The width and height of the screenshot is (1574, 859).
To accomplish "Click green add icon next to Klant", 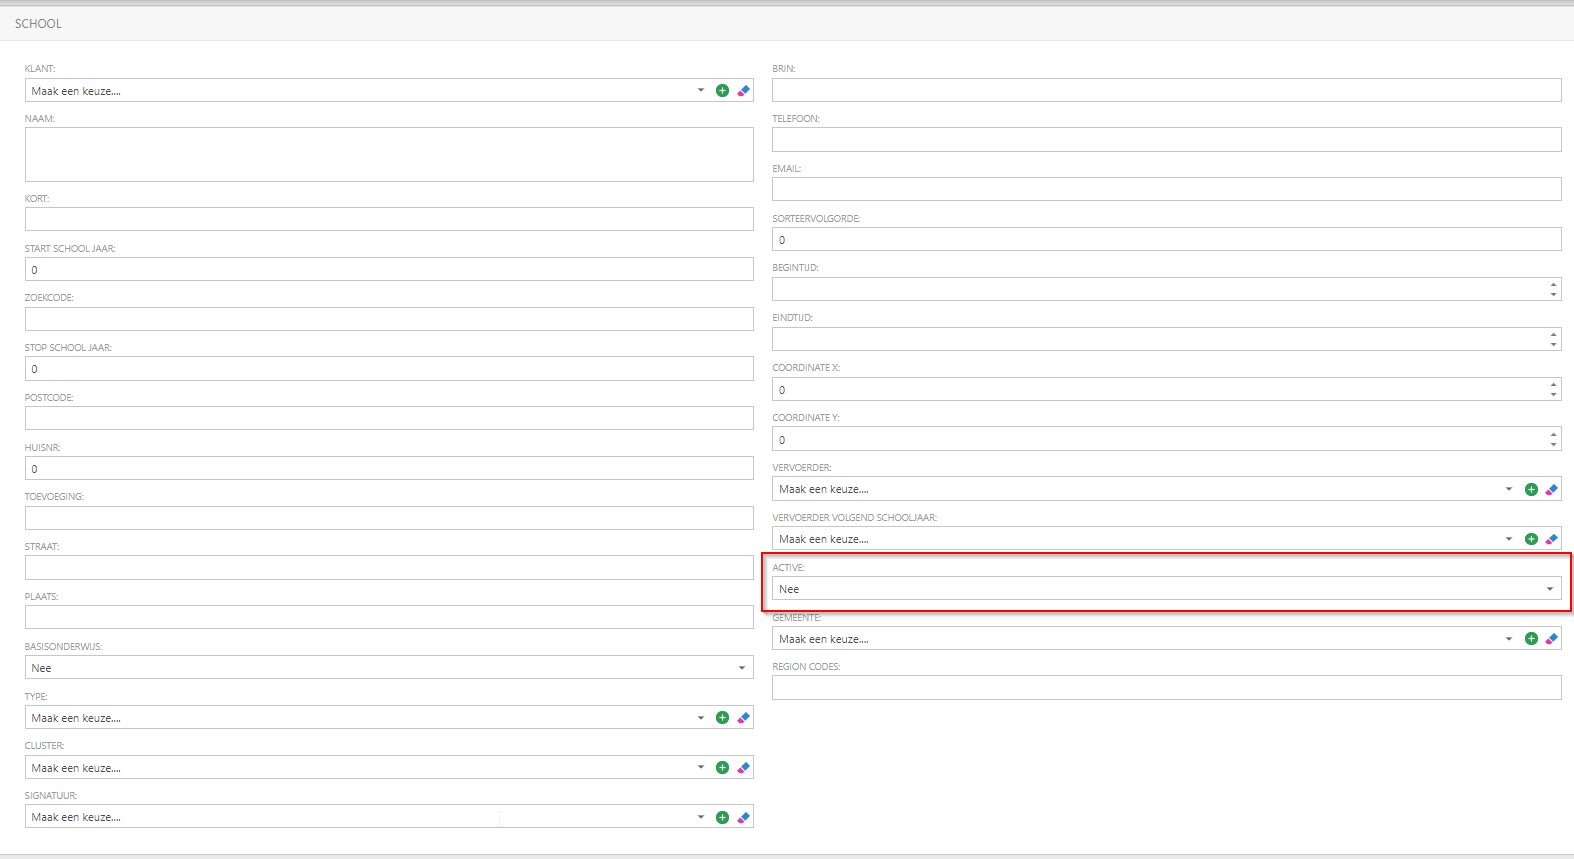I will [x=722, y=91].
